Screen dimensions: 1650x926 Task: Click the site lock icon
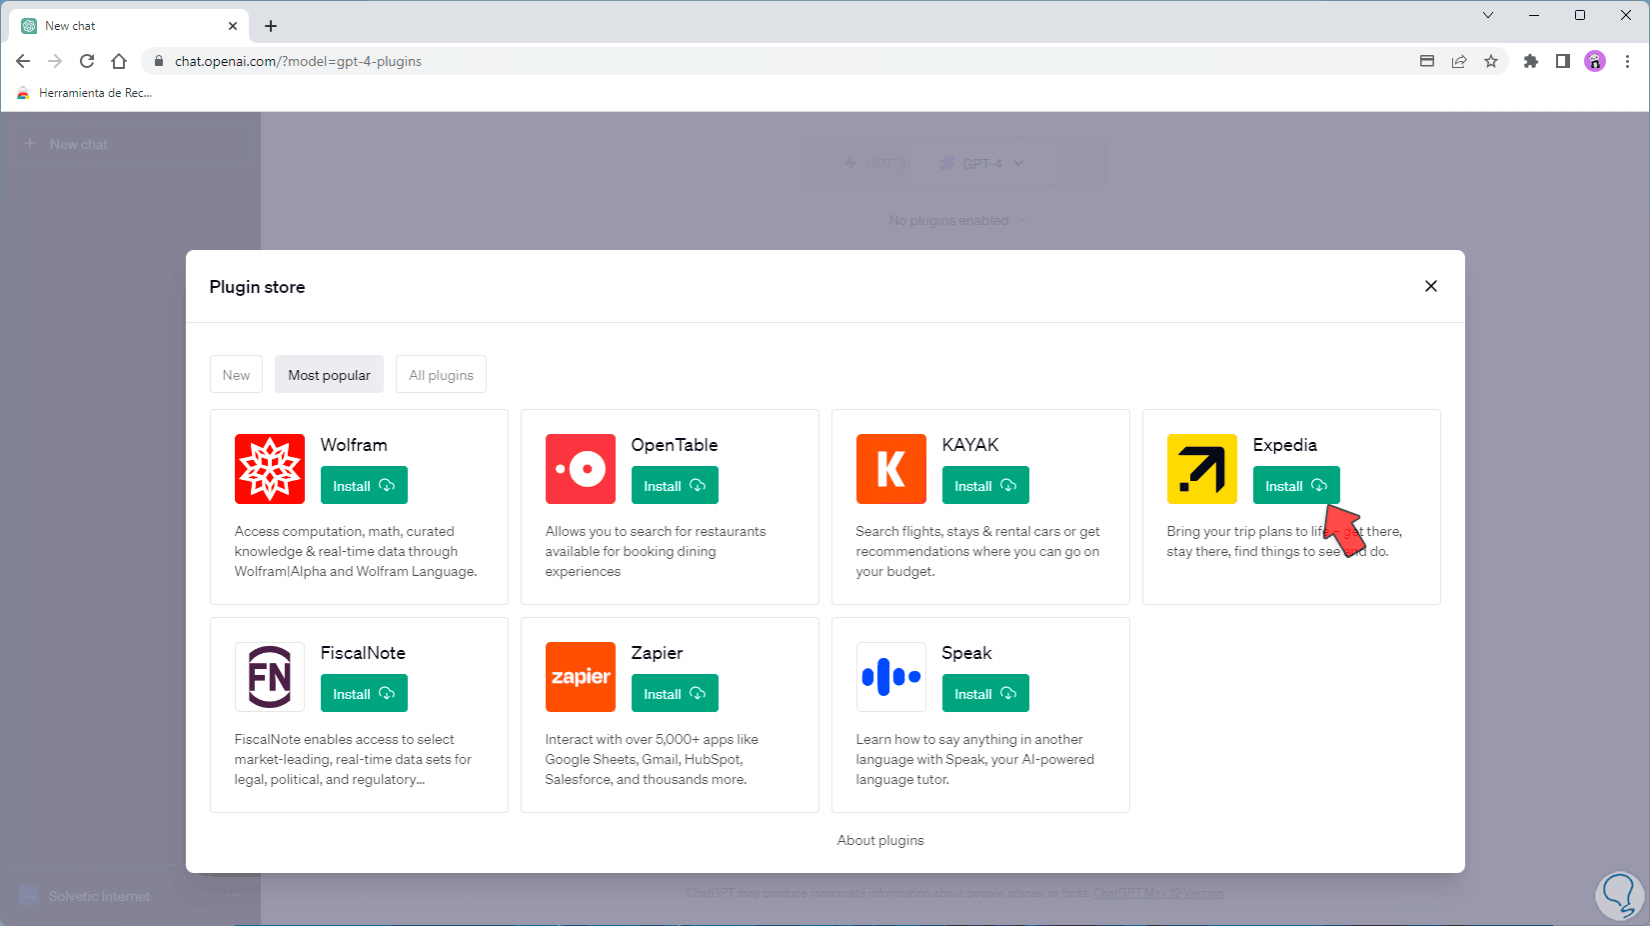click(158, 61)
